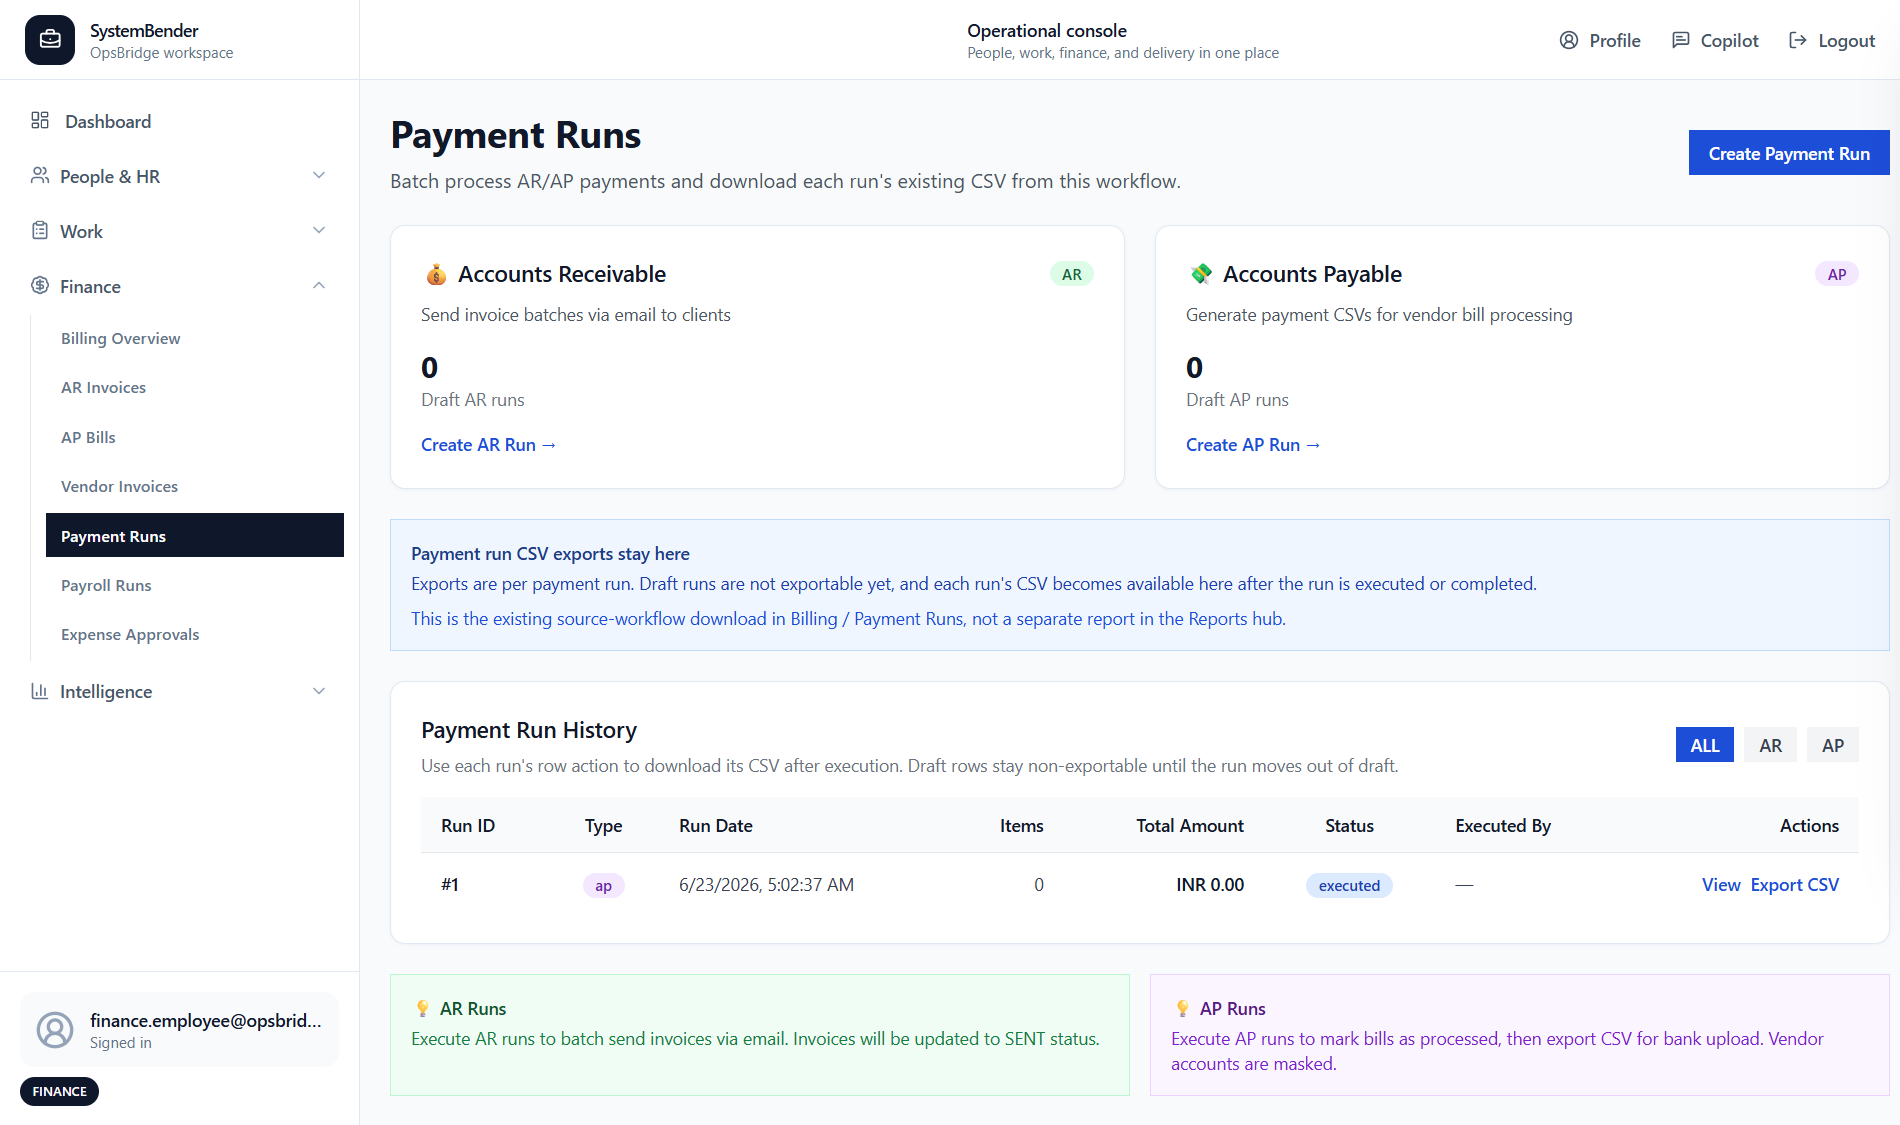1900x1125 pixels.
Task: Click the Status column header
Action: pyautogui.click(x=1349, y=825)
